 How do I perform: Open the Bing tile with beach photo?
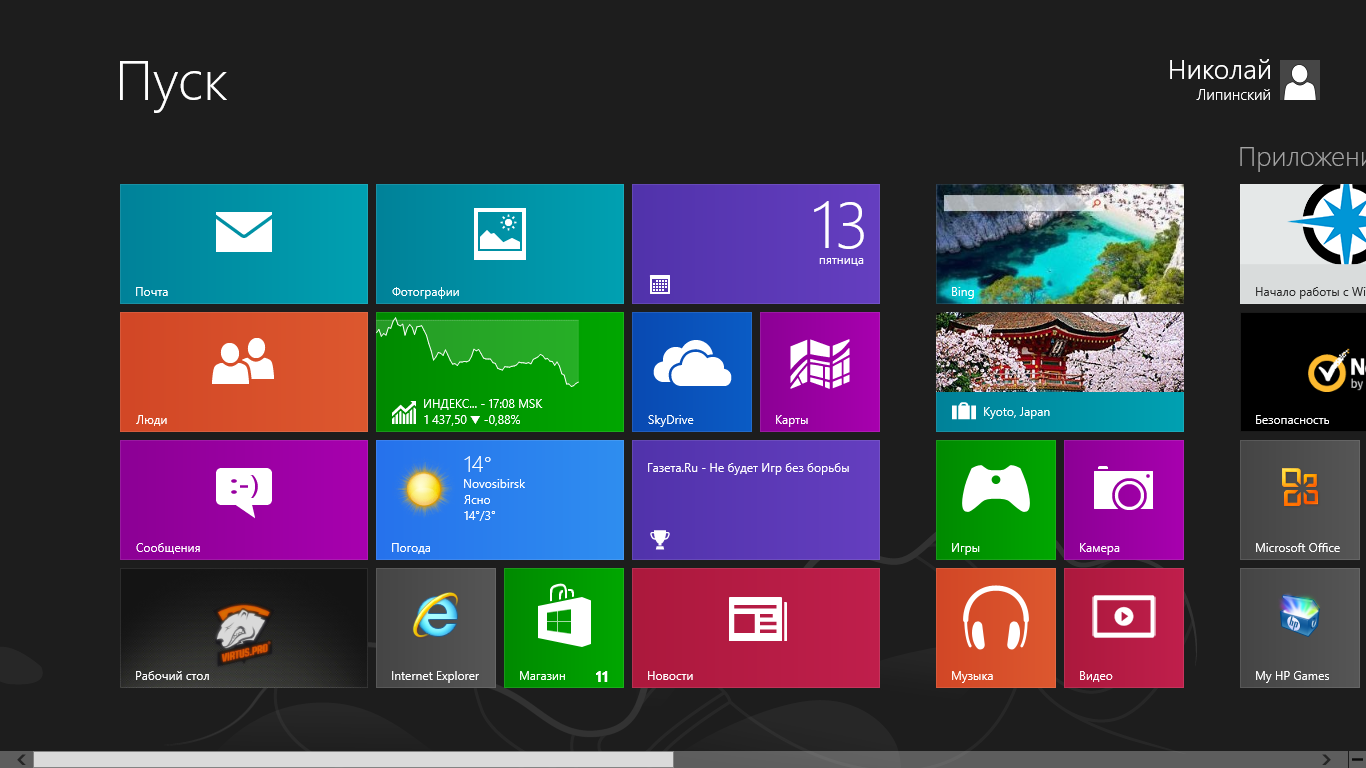point(1060,244)
